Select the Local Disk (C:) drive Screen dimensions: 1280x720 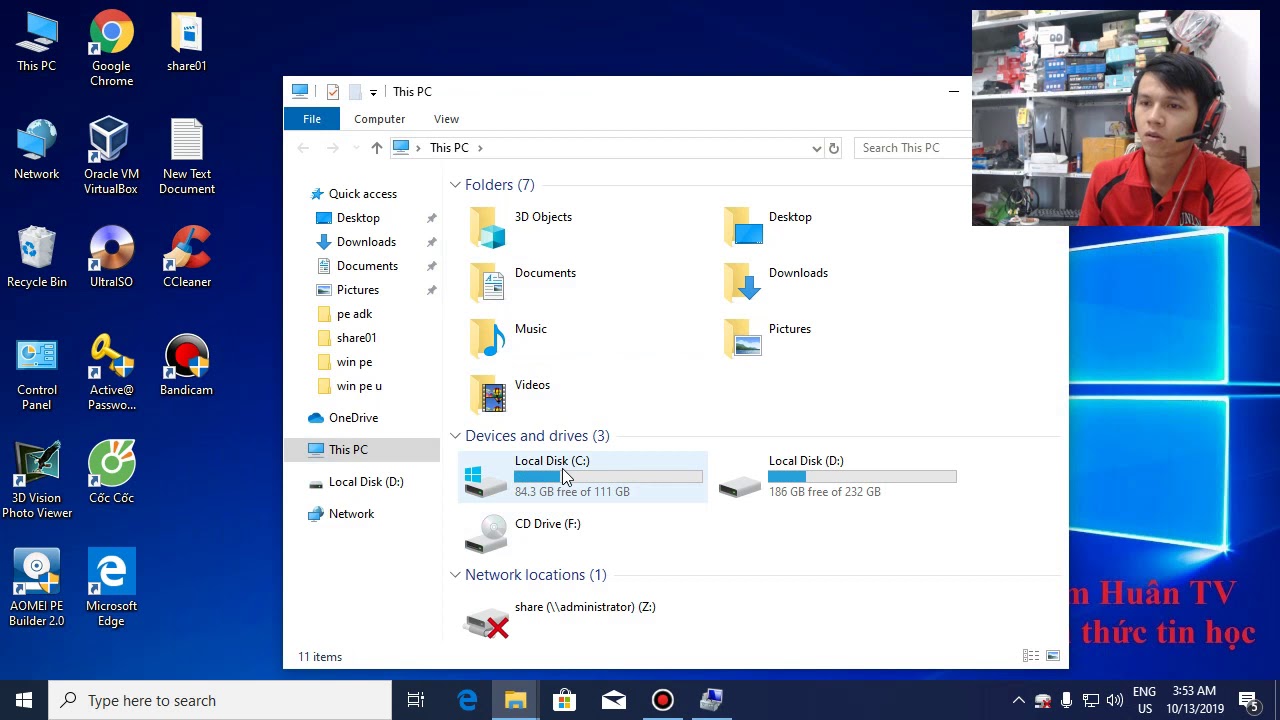coord(583,477)
